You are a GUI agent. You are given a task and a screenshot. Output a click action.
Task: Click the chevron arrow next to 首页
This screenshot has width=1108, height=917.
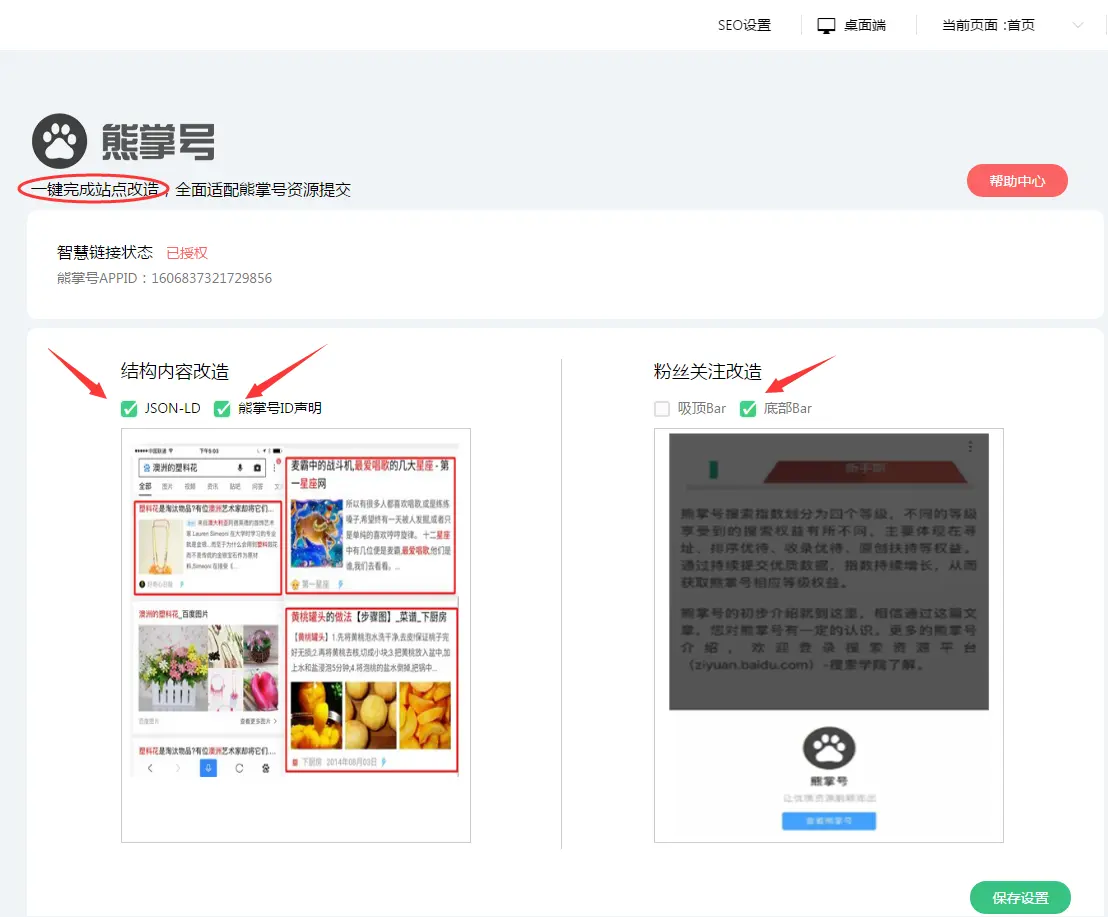tap(1078, 25)
